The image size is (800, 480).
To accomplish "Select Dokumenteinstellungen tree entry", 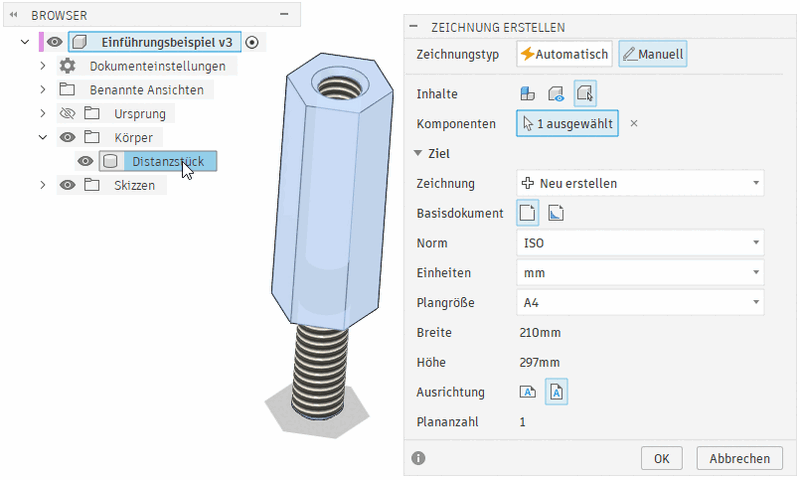I will click(157, 66).
